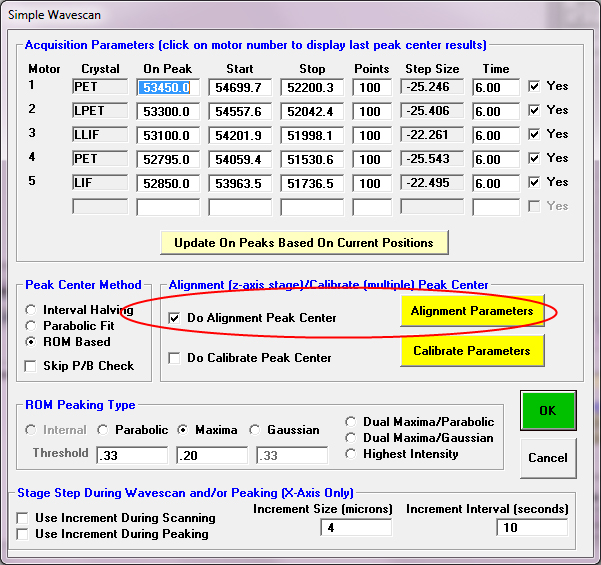
Task: Click motor number 3 for peak results
Action: click(x=30, y=132)
